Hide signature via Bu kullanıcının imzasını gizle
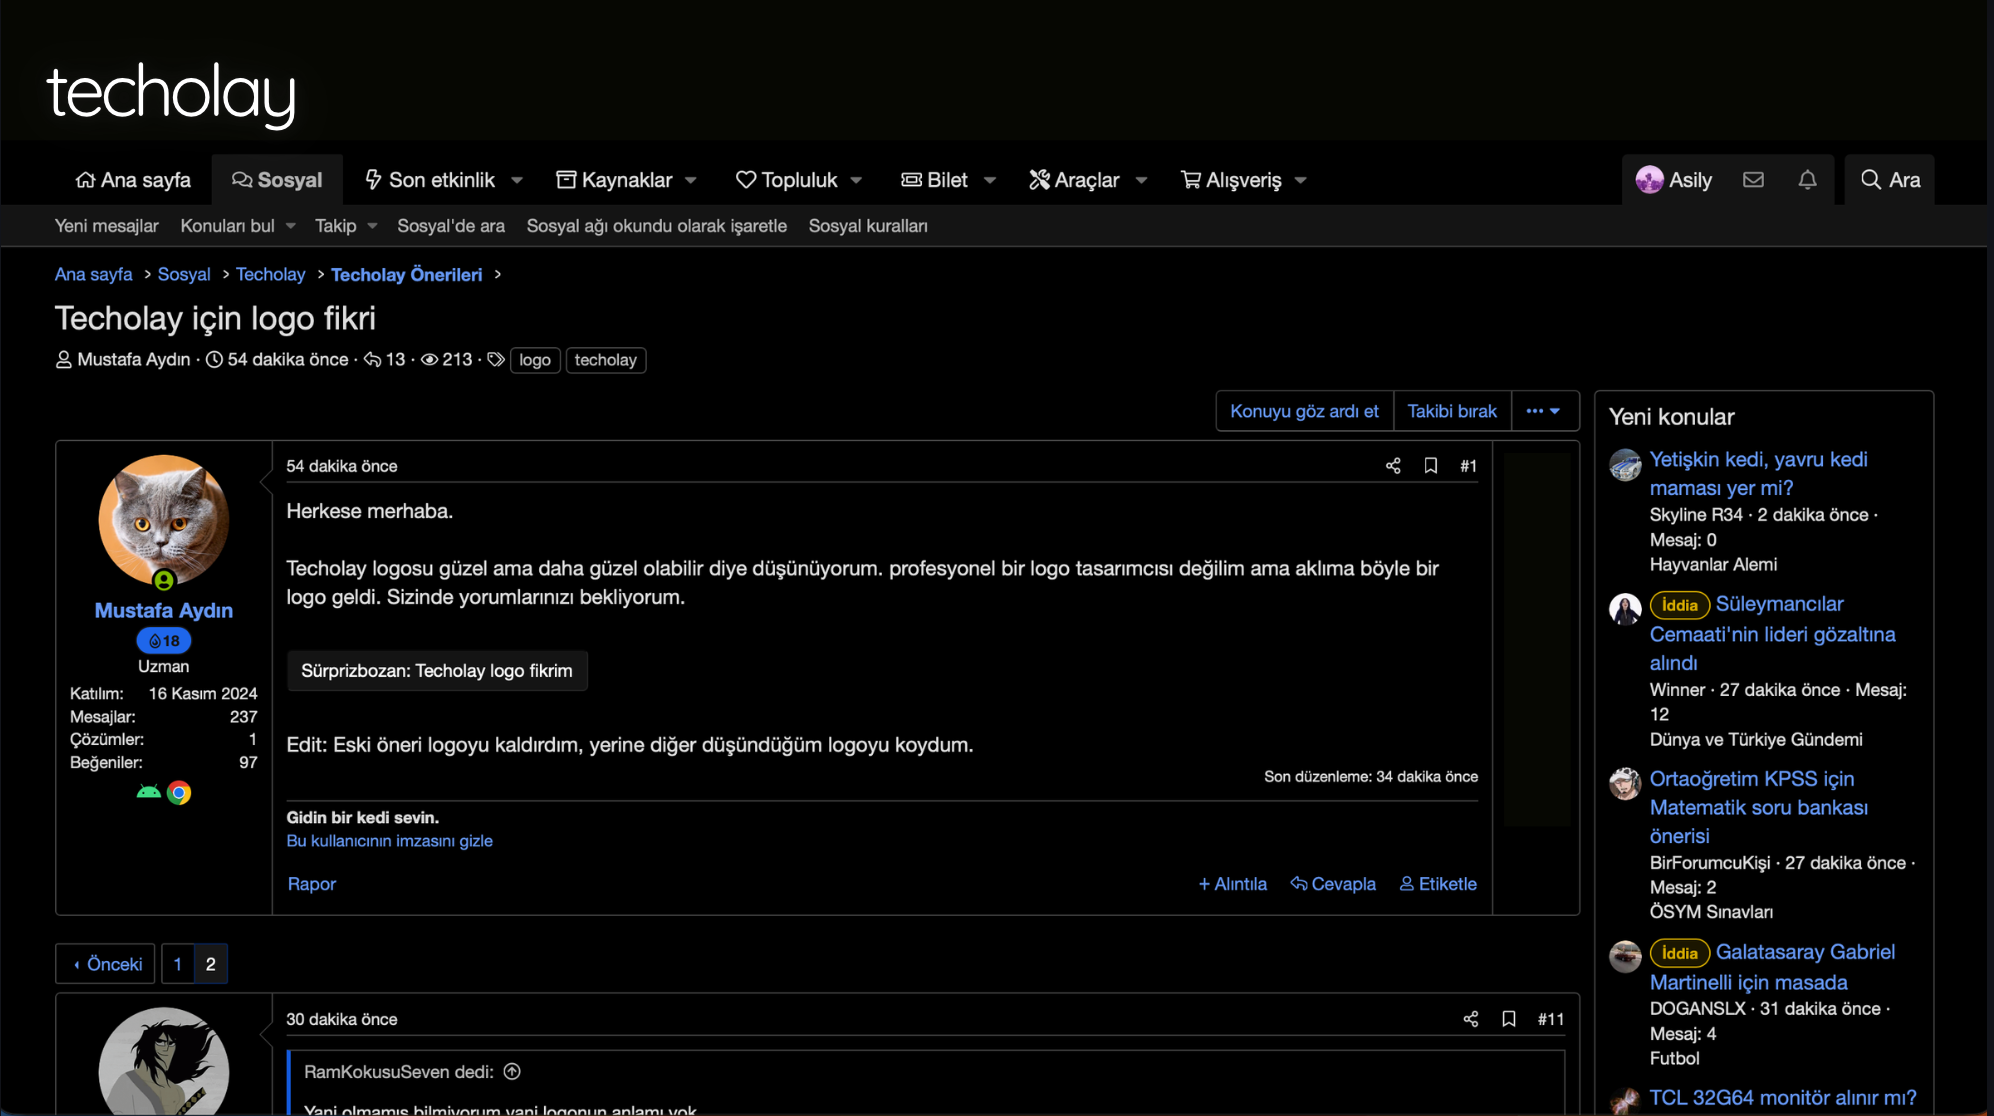Image resolution: width=1994 pixels, height=1116 pixels. [389, 841]
